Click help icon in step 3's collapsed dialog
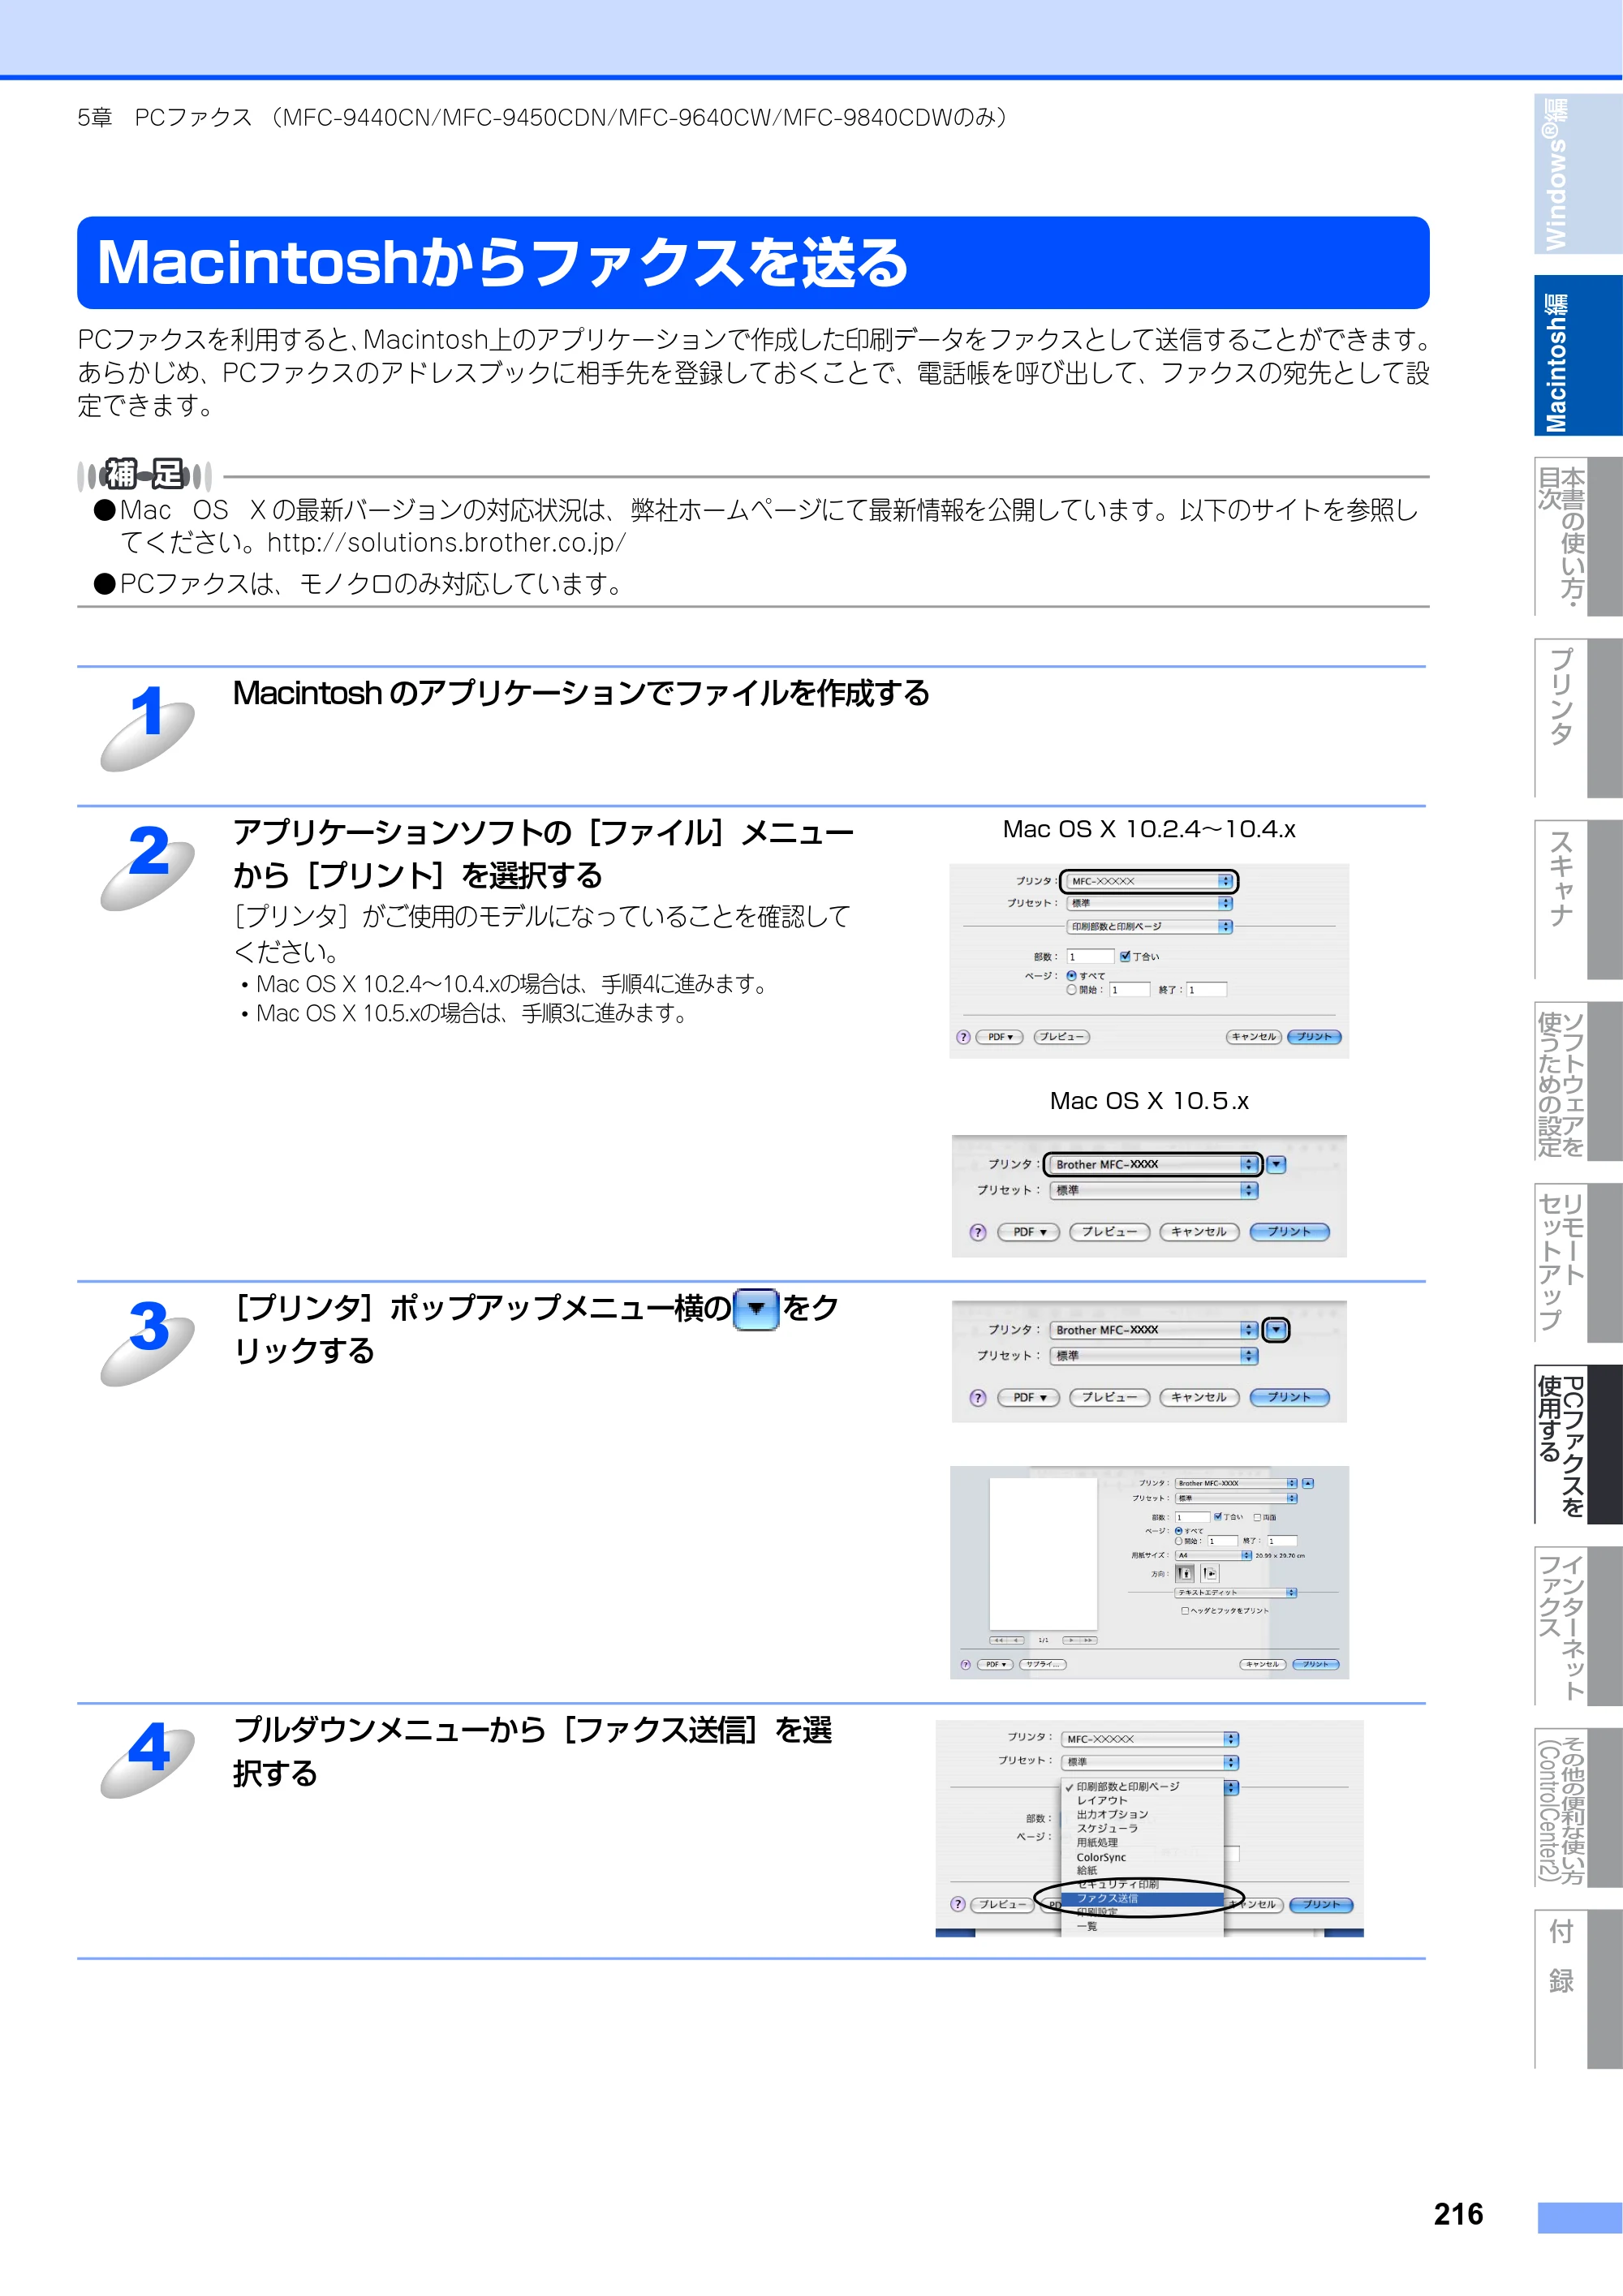 978,1397
